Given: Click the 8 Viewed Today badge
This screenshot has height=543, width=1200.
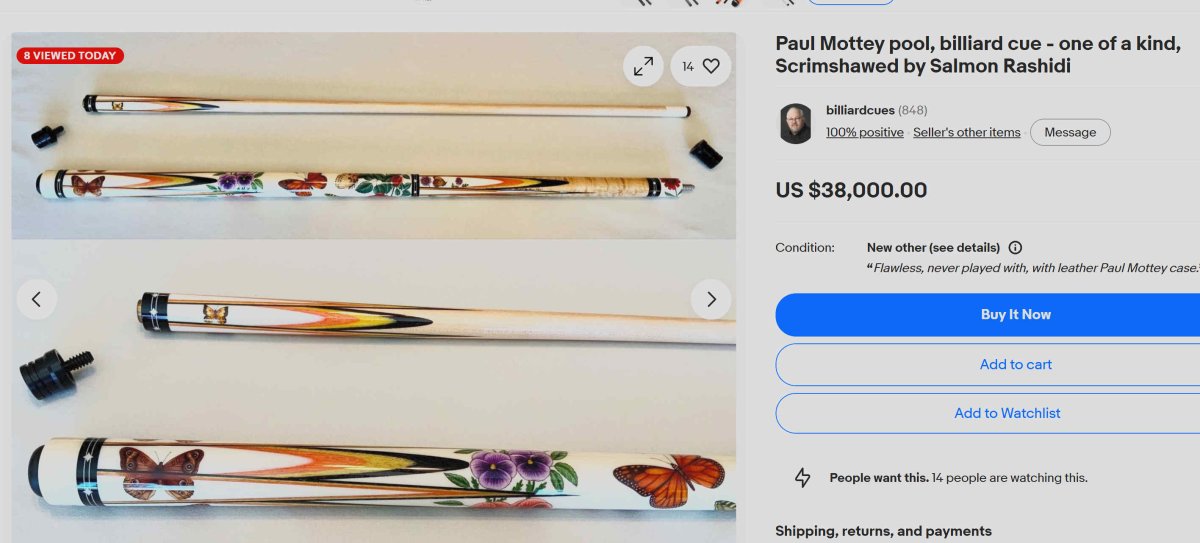Looking at the screenshot, I should pos(70,56).
